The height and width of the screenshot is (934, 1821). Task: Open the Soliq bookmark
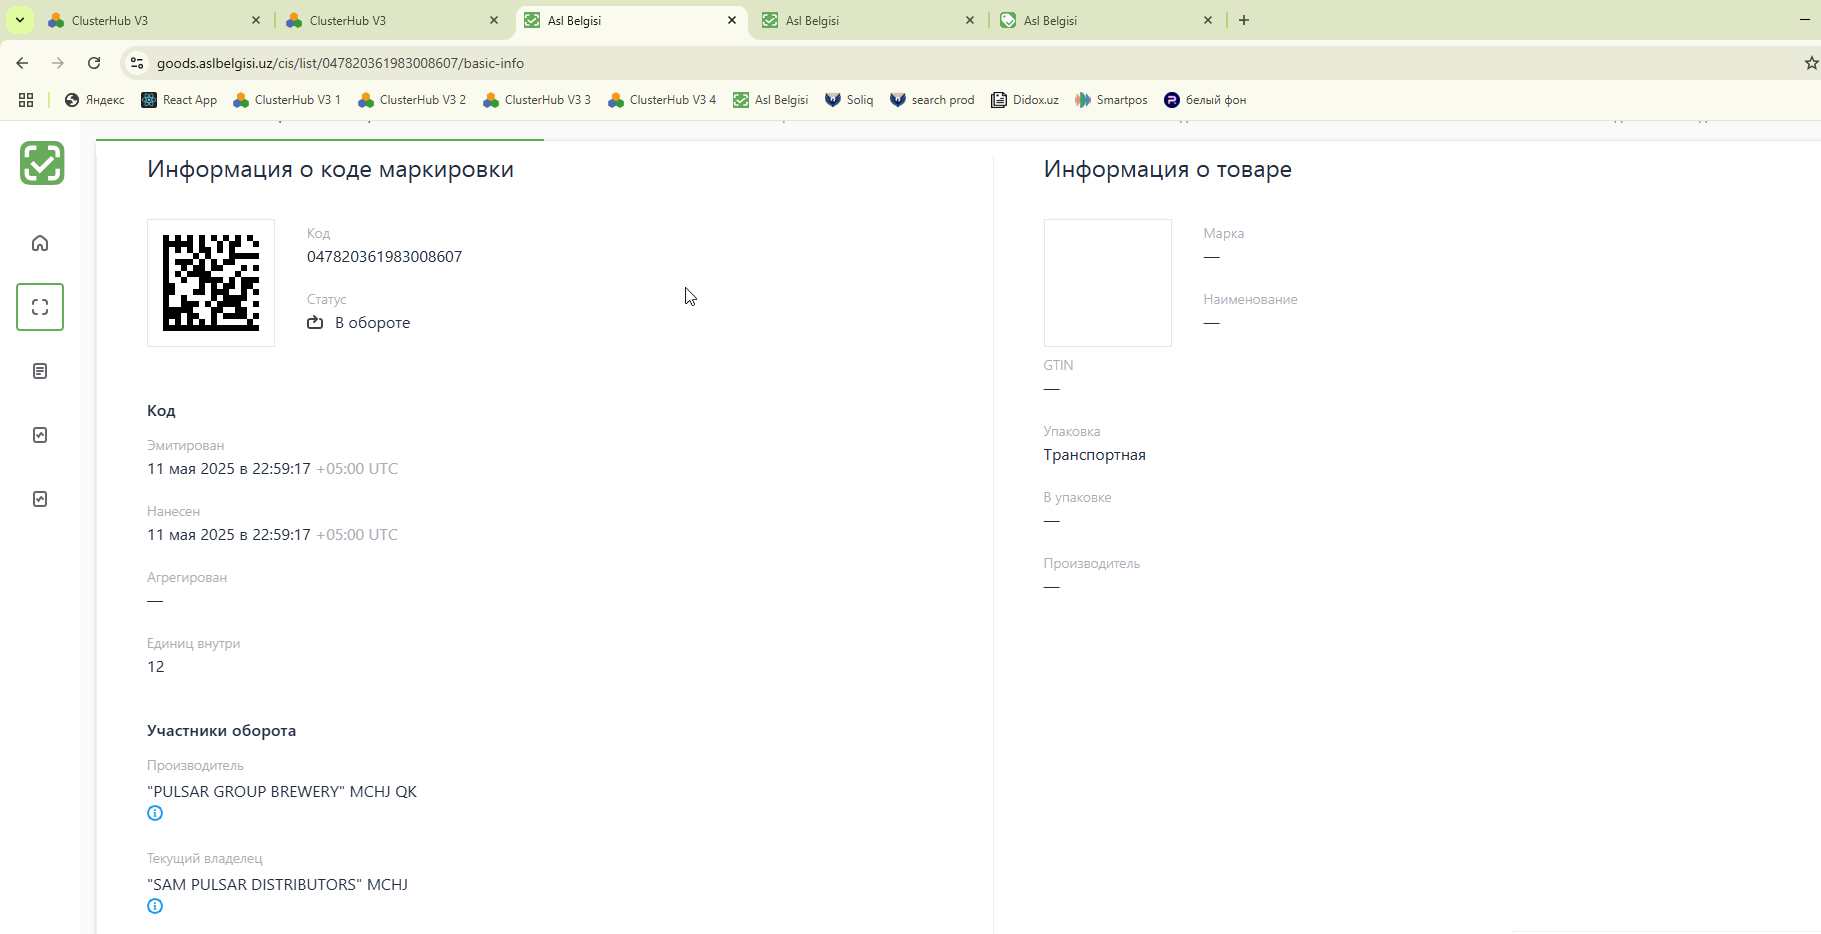pos(849,100)
